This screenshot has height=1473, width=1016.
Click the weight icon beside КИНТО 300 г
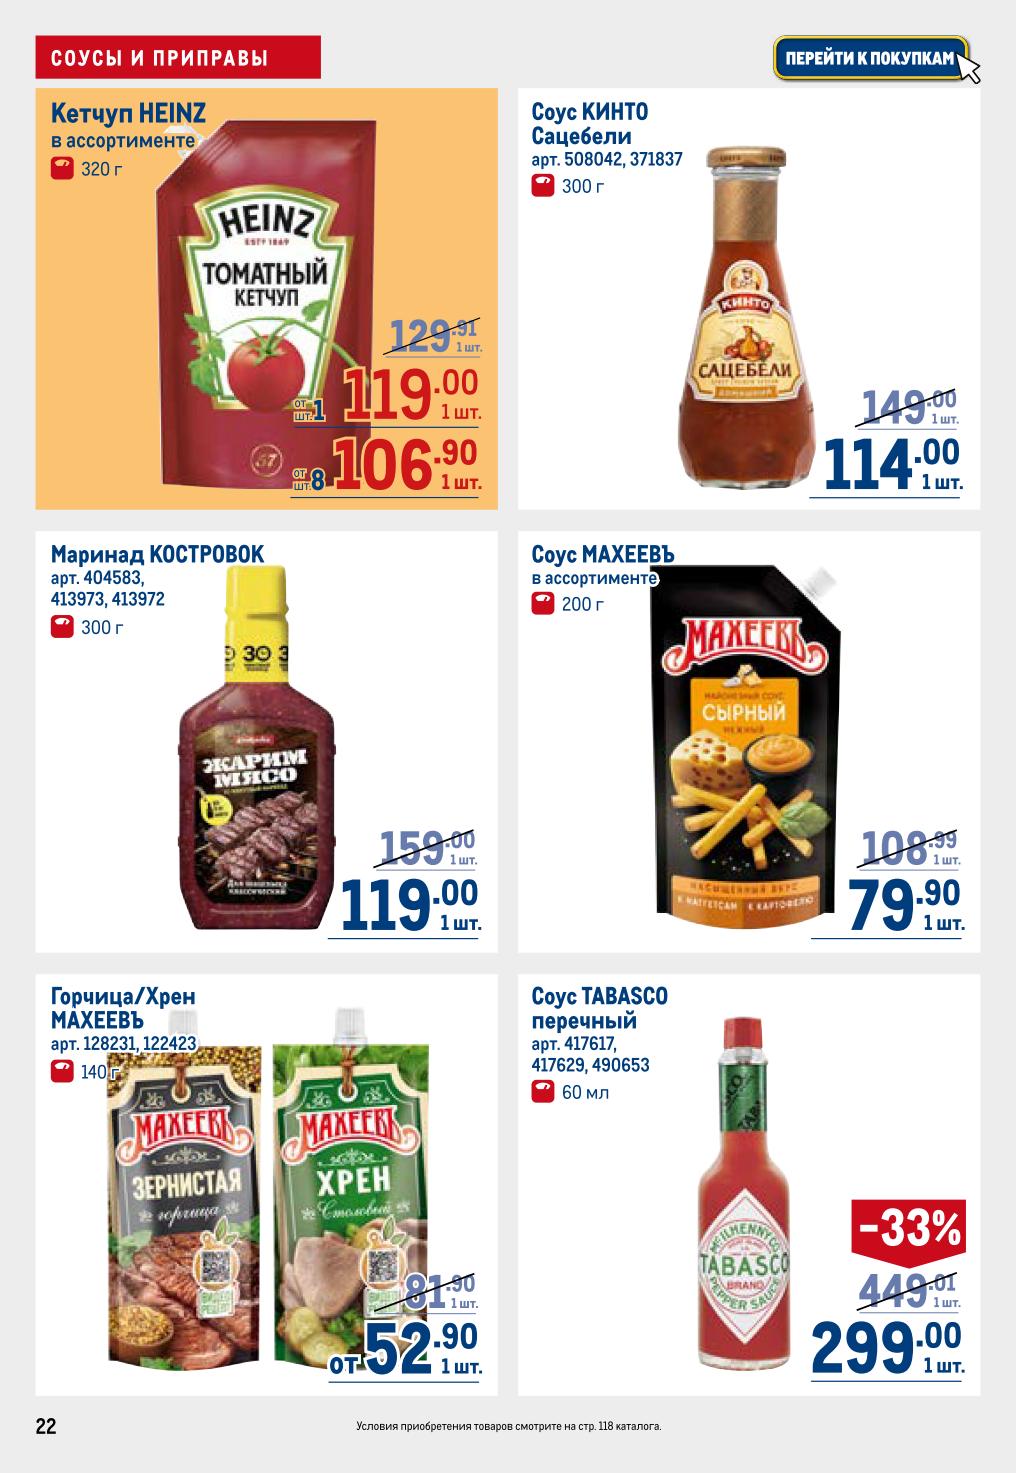pyautogui.click(x=542, y=185)
